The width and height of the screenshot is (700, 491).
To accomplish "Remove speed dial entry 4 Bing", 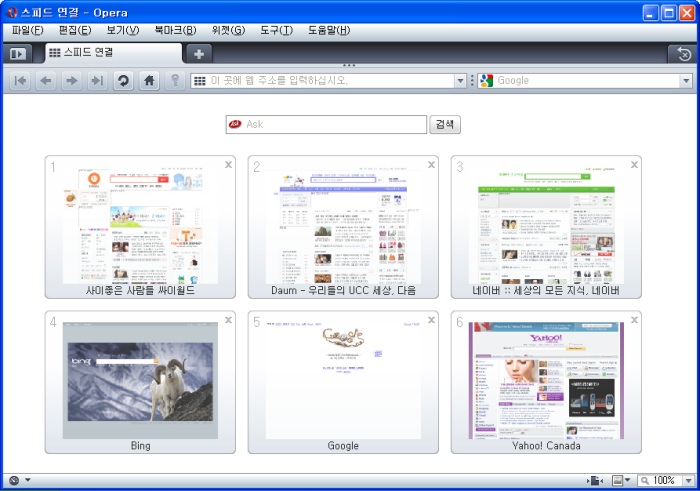I will pos(228,320).
